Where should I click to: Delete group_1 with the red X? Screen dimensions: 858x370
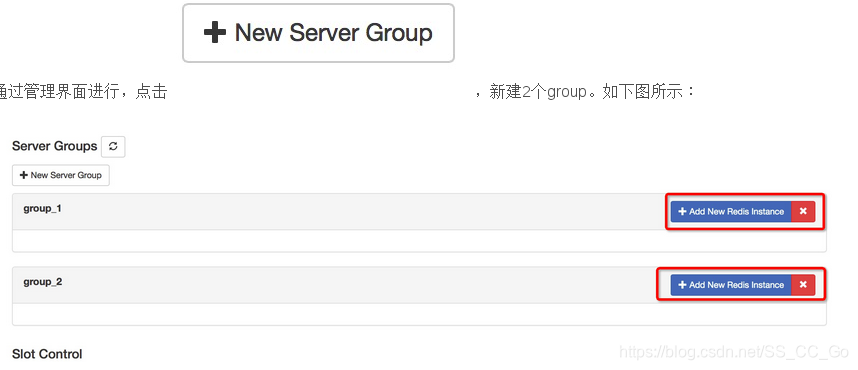[803, 211]
